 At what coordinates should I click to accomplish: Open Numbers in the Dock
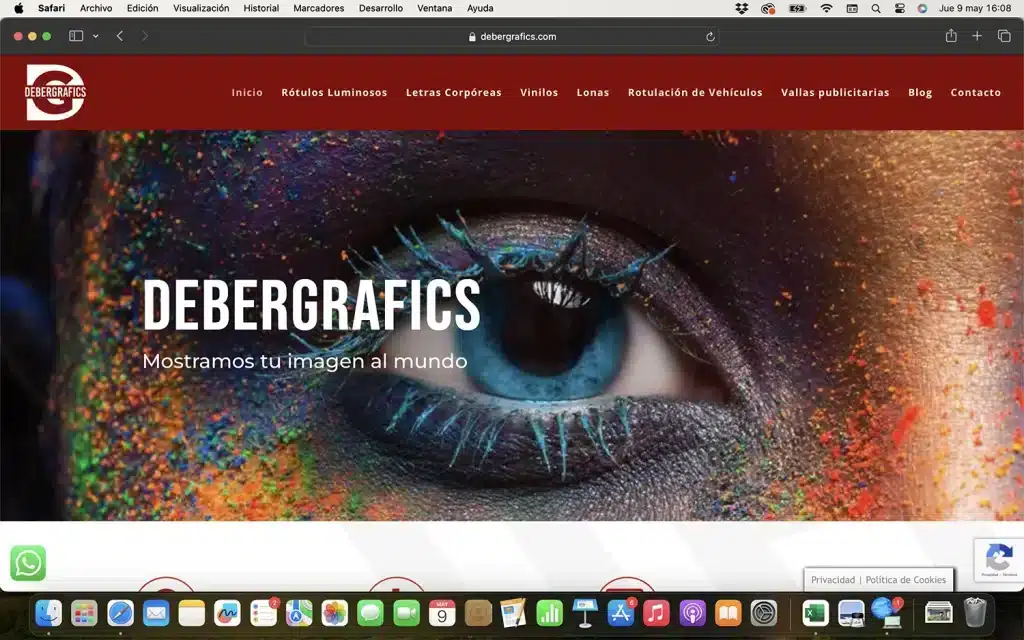pos(549,613)
